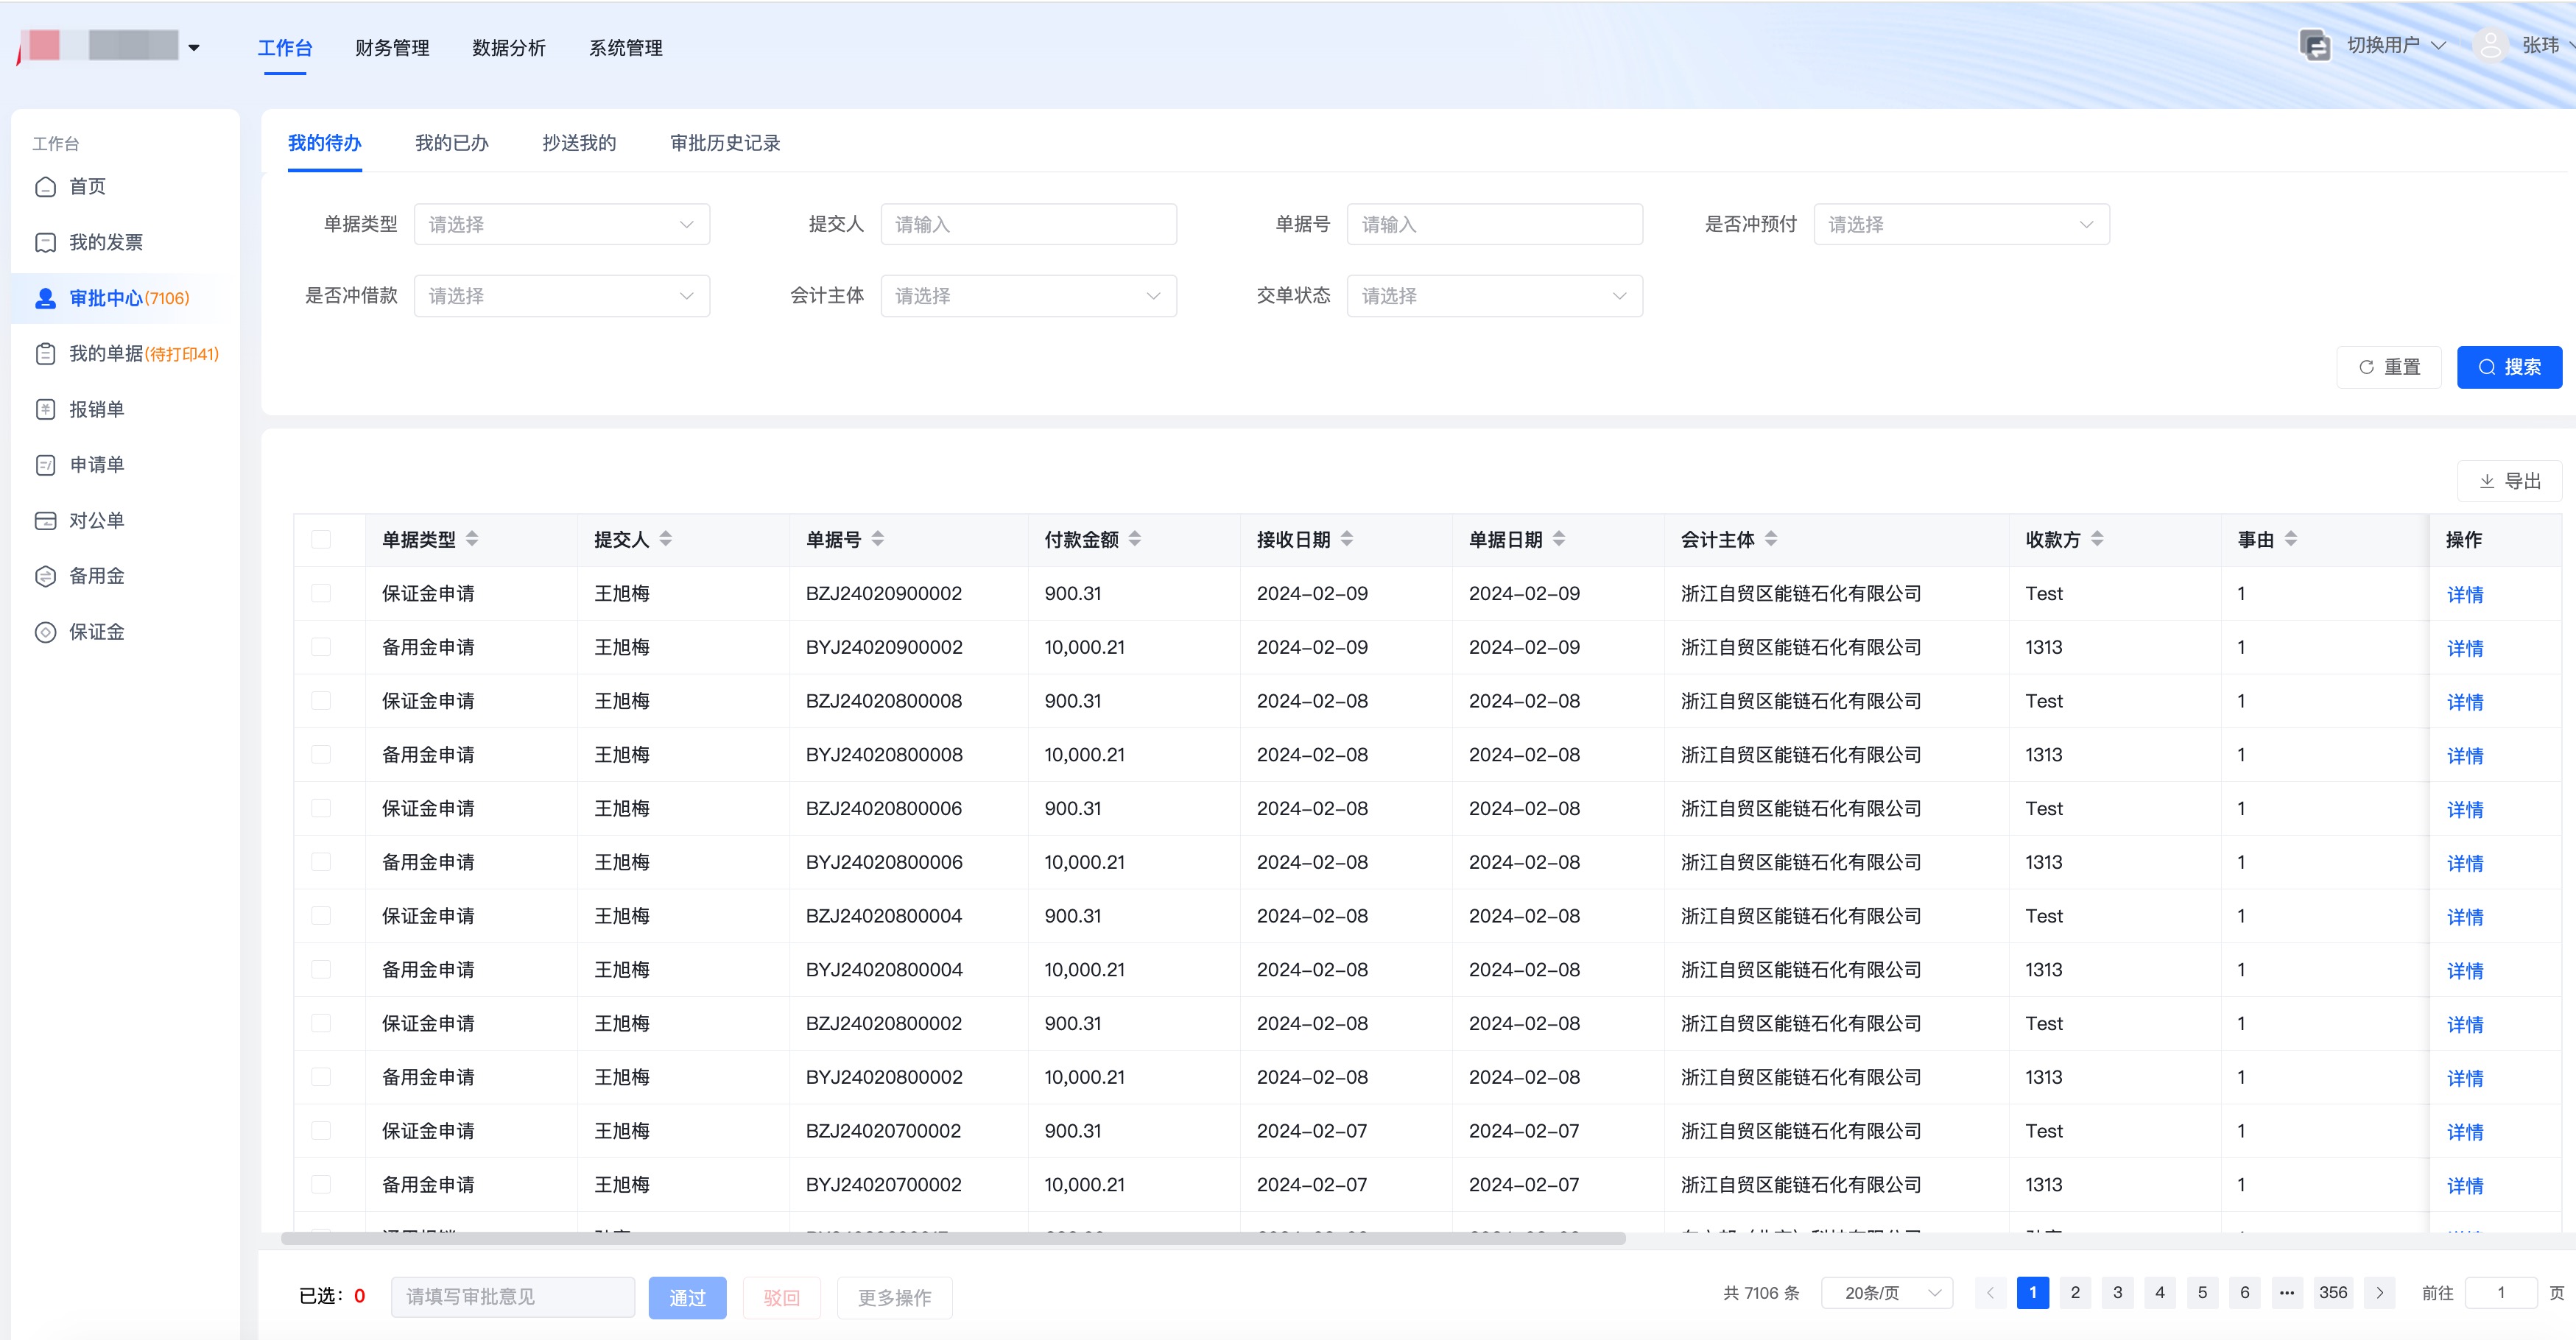Viewport: 2576px width, 1340px height.
Task: Check the row for BZJ24020800008
Action: pos(321,701)
